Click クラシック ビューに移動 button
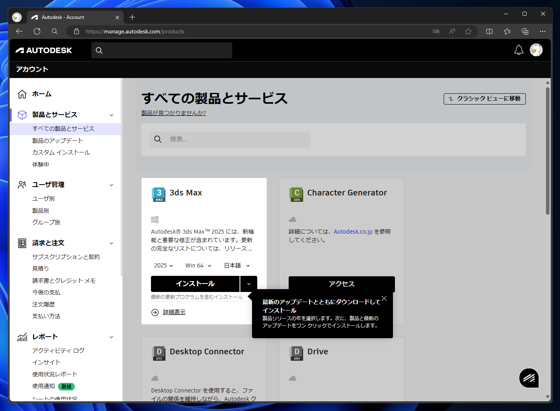560x411 pixels. click(484, 99)
